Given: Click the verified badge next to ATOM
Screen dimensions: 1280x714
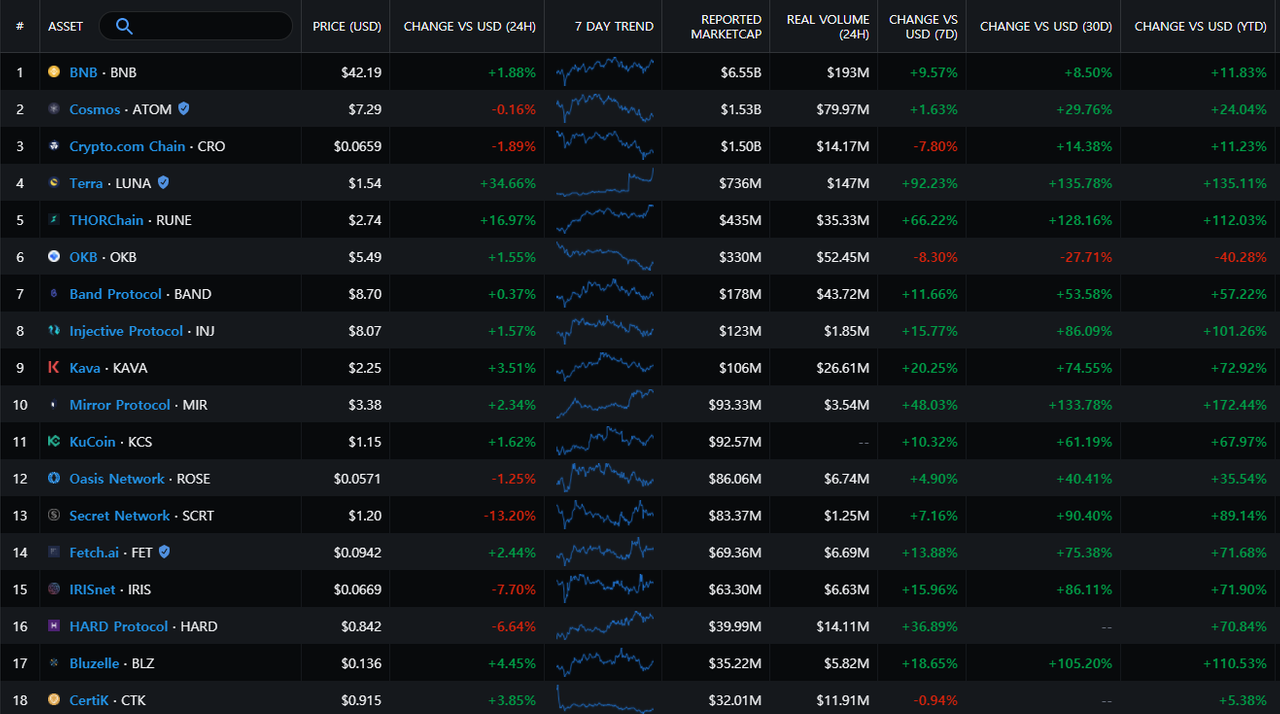Looking at the screenshot, I should [x=184, y=109].
